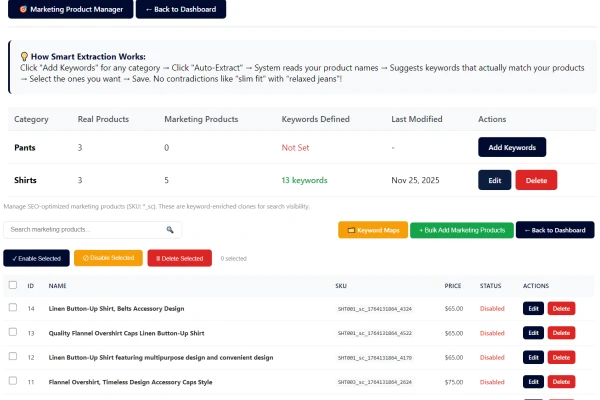The height and width of the screenshot is (400, 600).
Task: Click Delete Selected button
Action: 179,258
